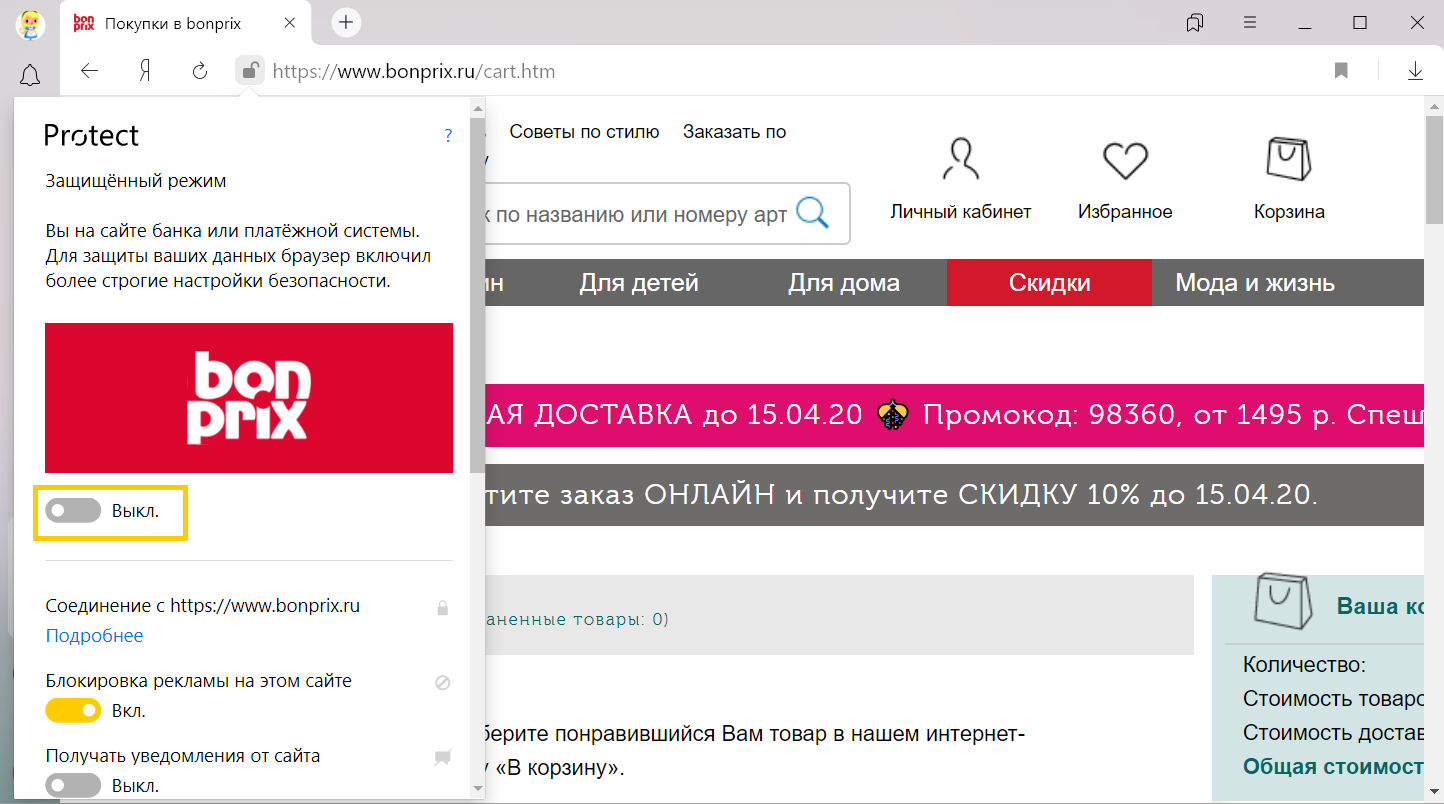The width and height of the screenshot is (1444, 804).
Task: Open Yandex home via the Я icon
Action: [144, 71]
